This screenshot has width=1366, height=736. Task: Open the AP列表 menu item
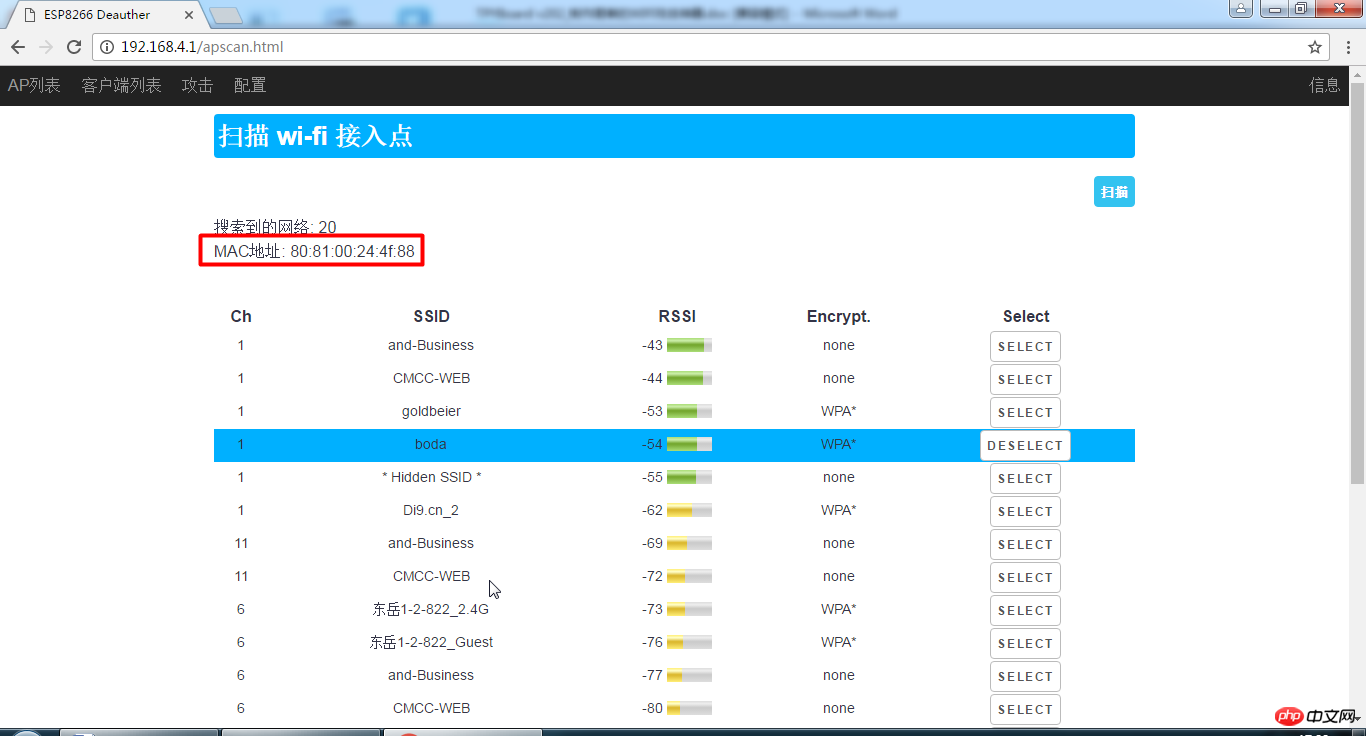(34, 86)
